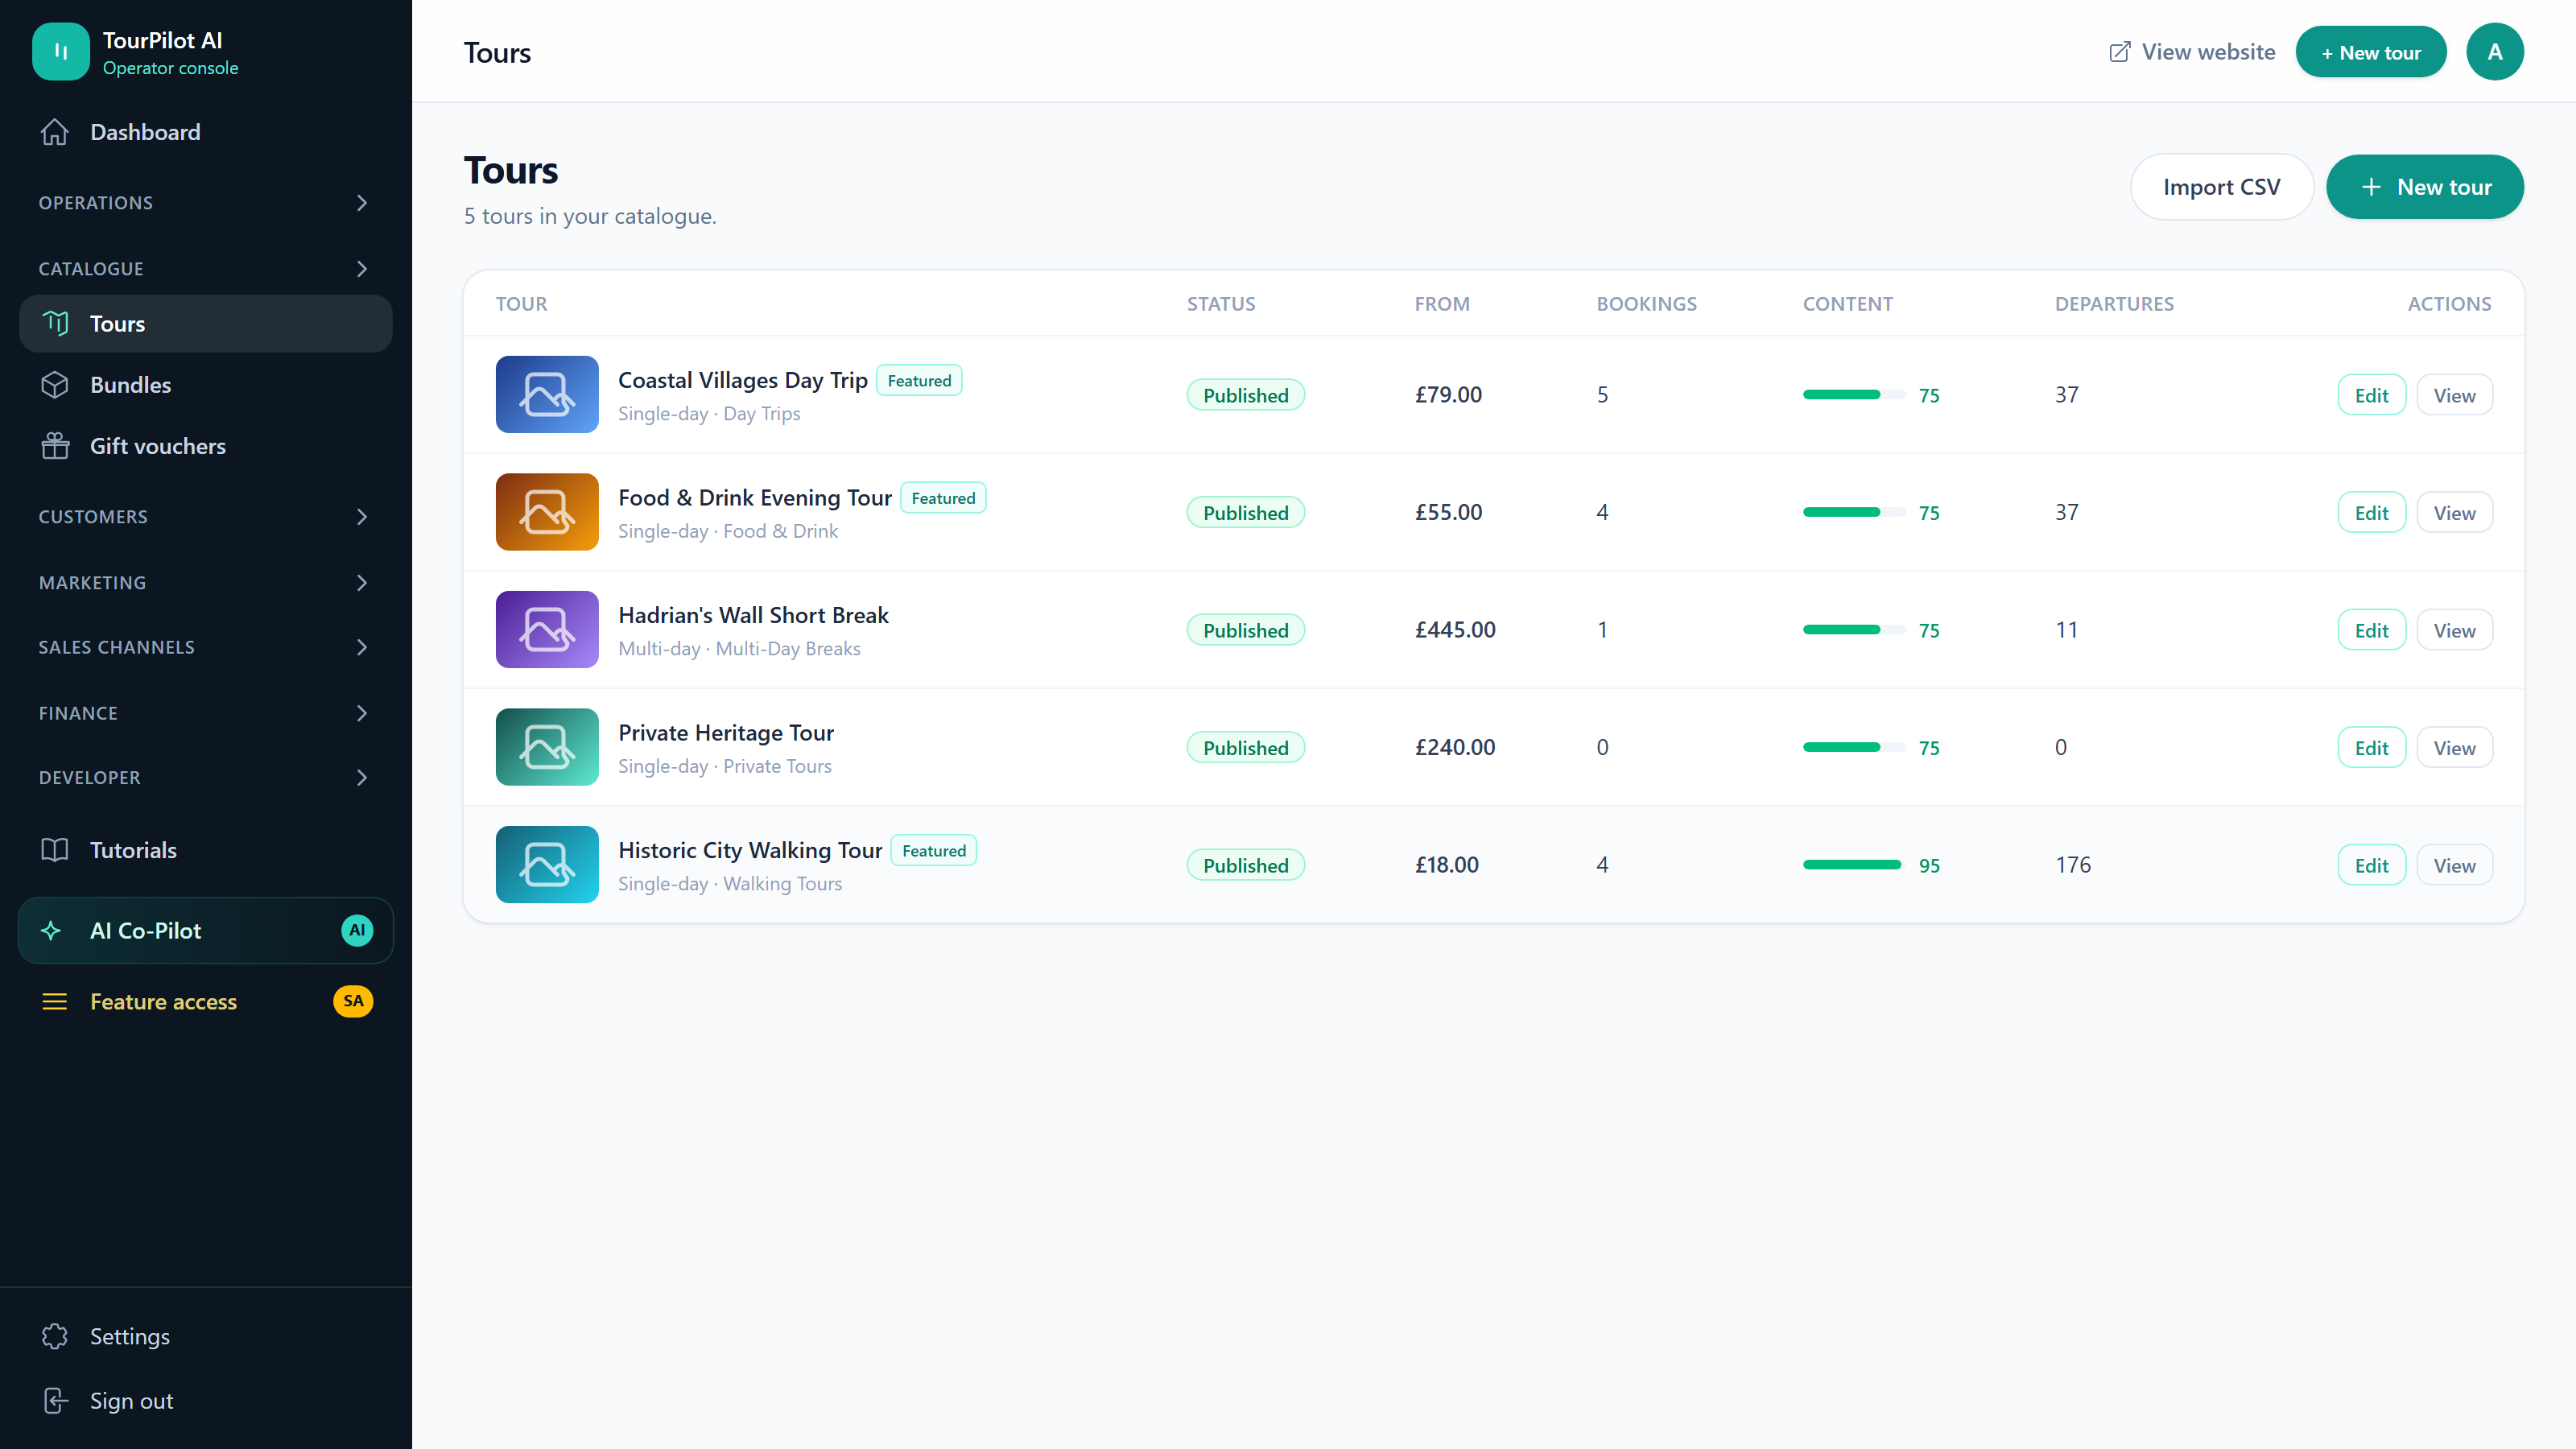Open the user avatar A menu
Screen dimensions: 2576x1449
[x=2495, y=52]
